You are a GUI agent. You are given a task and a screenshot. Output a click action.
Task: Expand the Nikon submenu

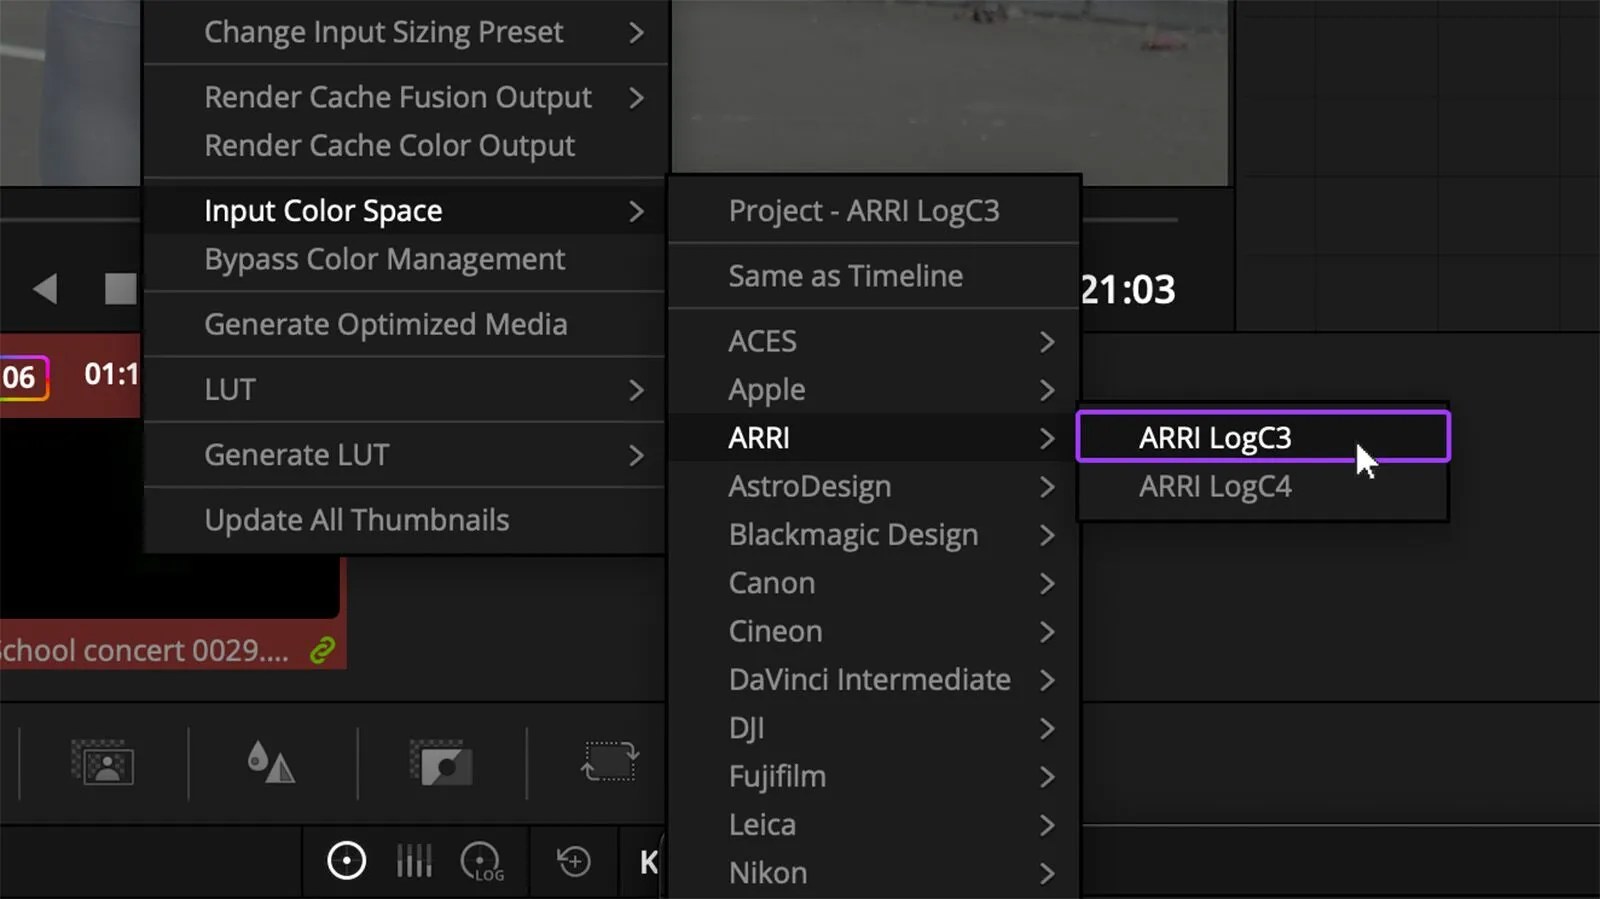pyautogui.click(x=874, y=873)
